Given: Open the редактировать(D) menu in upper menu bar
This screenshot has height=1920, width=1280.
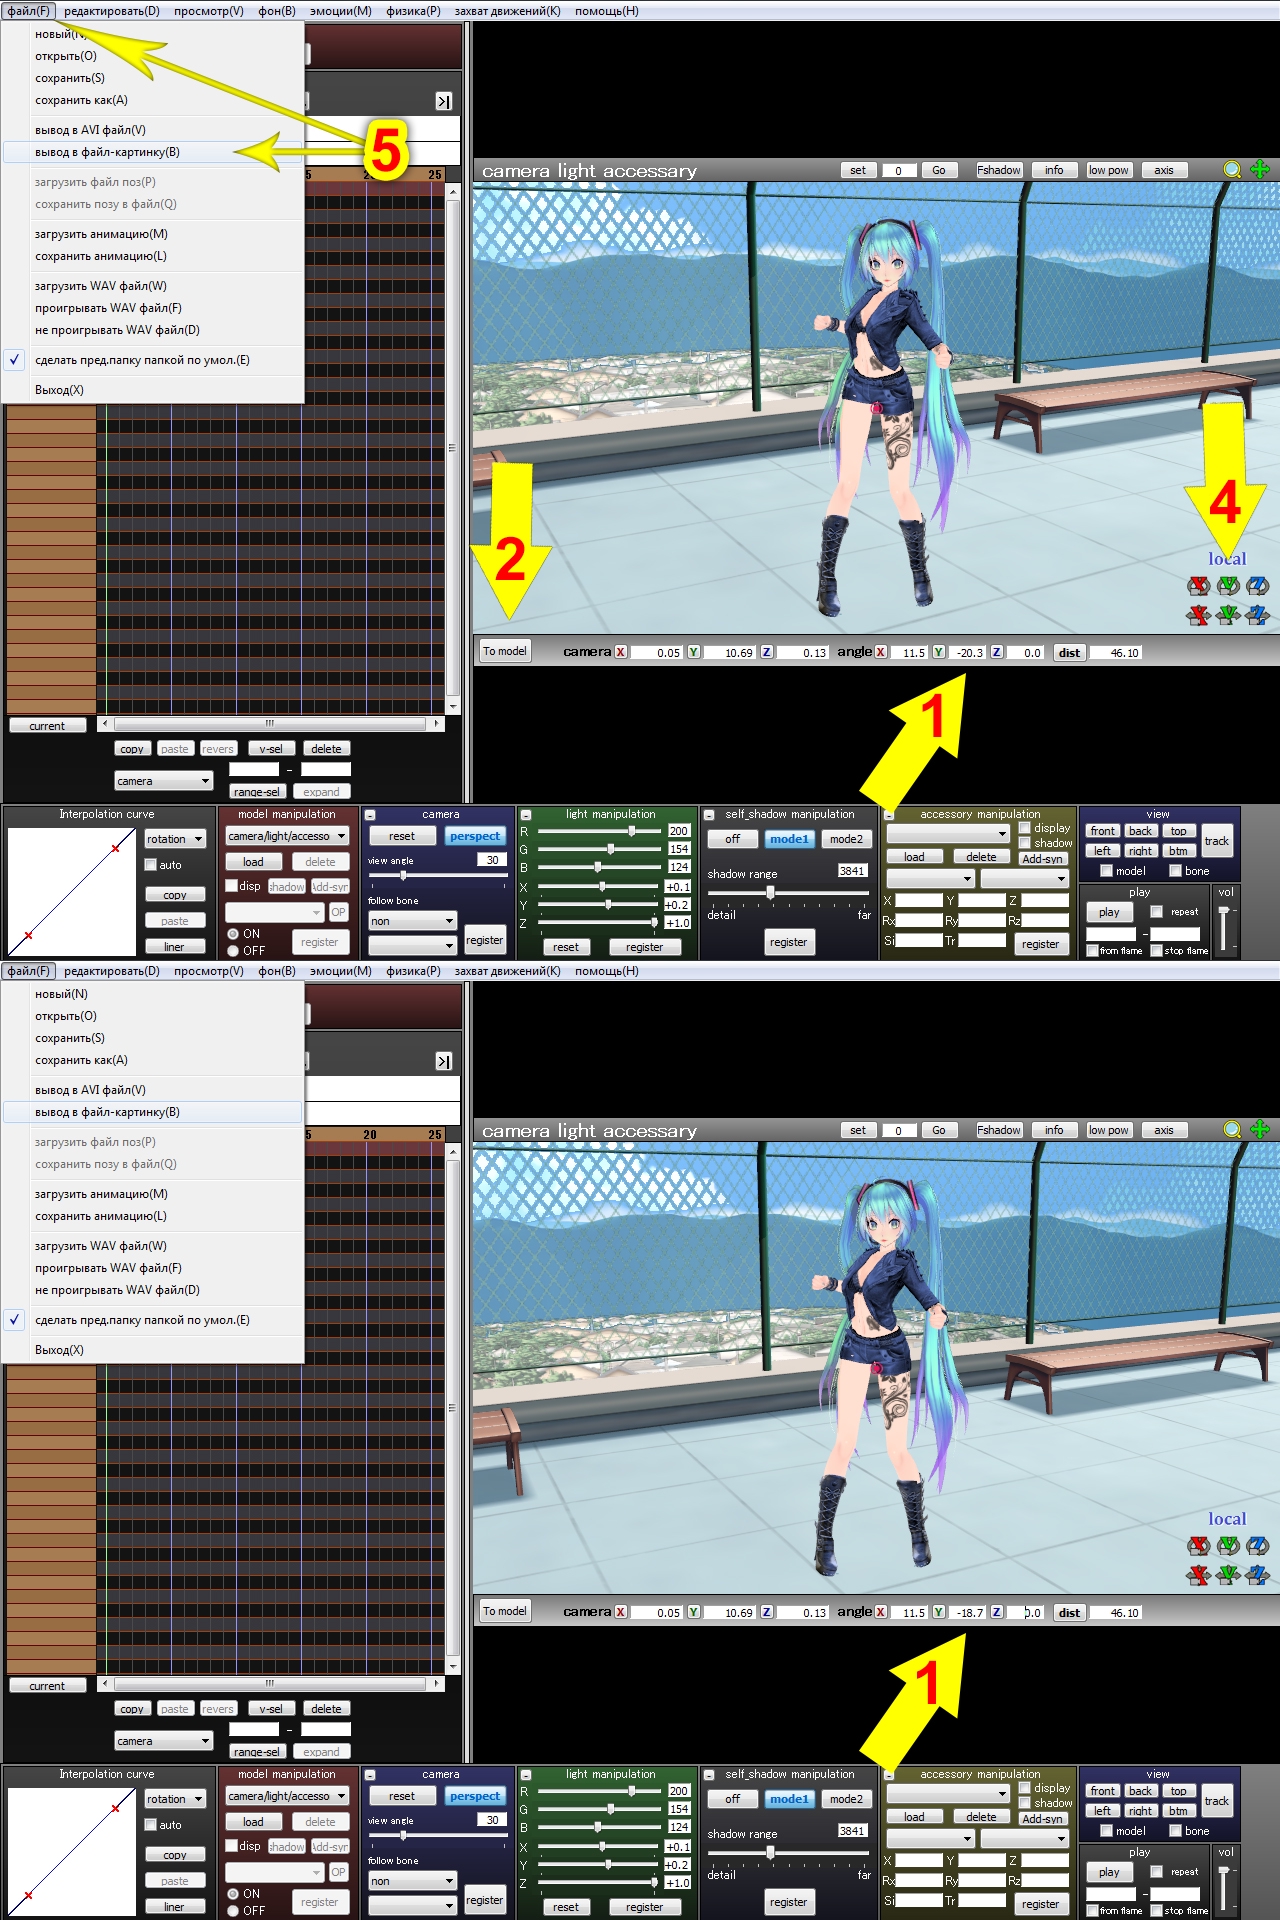Looking at the screenshot, I should pos(112,11).
